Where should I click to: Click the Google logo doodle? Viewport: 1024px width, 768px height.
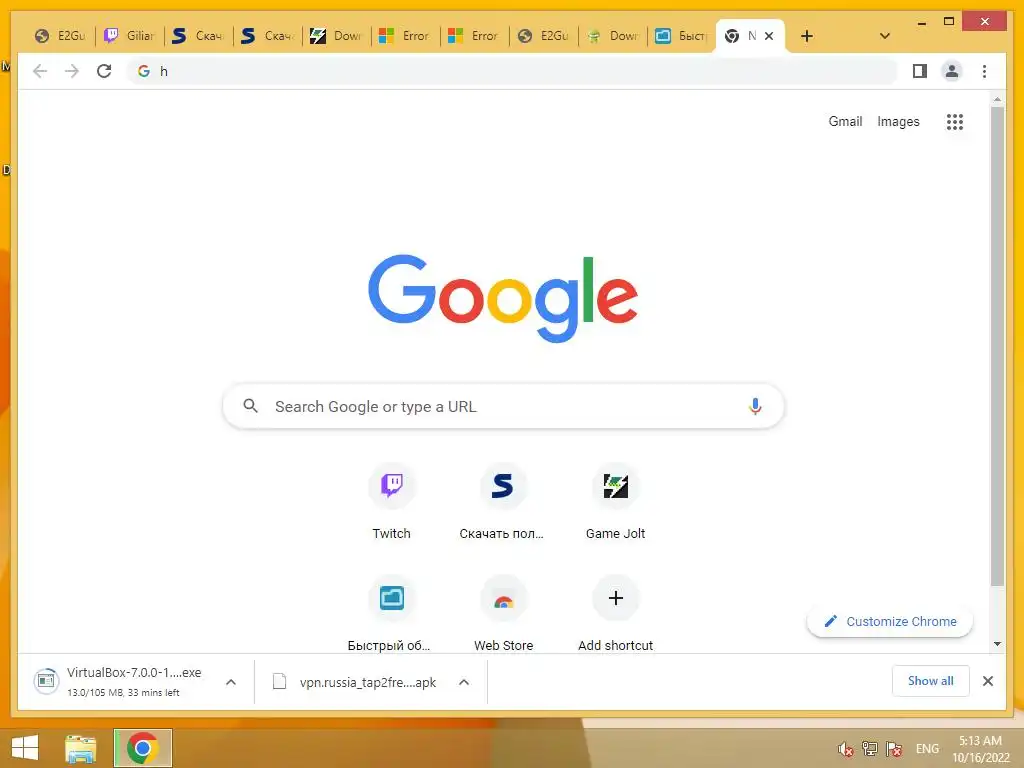pyautogui.click(x=503, y=298)
